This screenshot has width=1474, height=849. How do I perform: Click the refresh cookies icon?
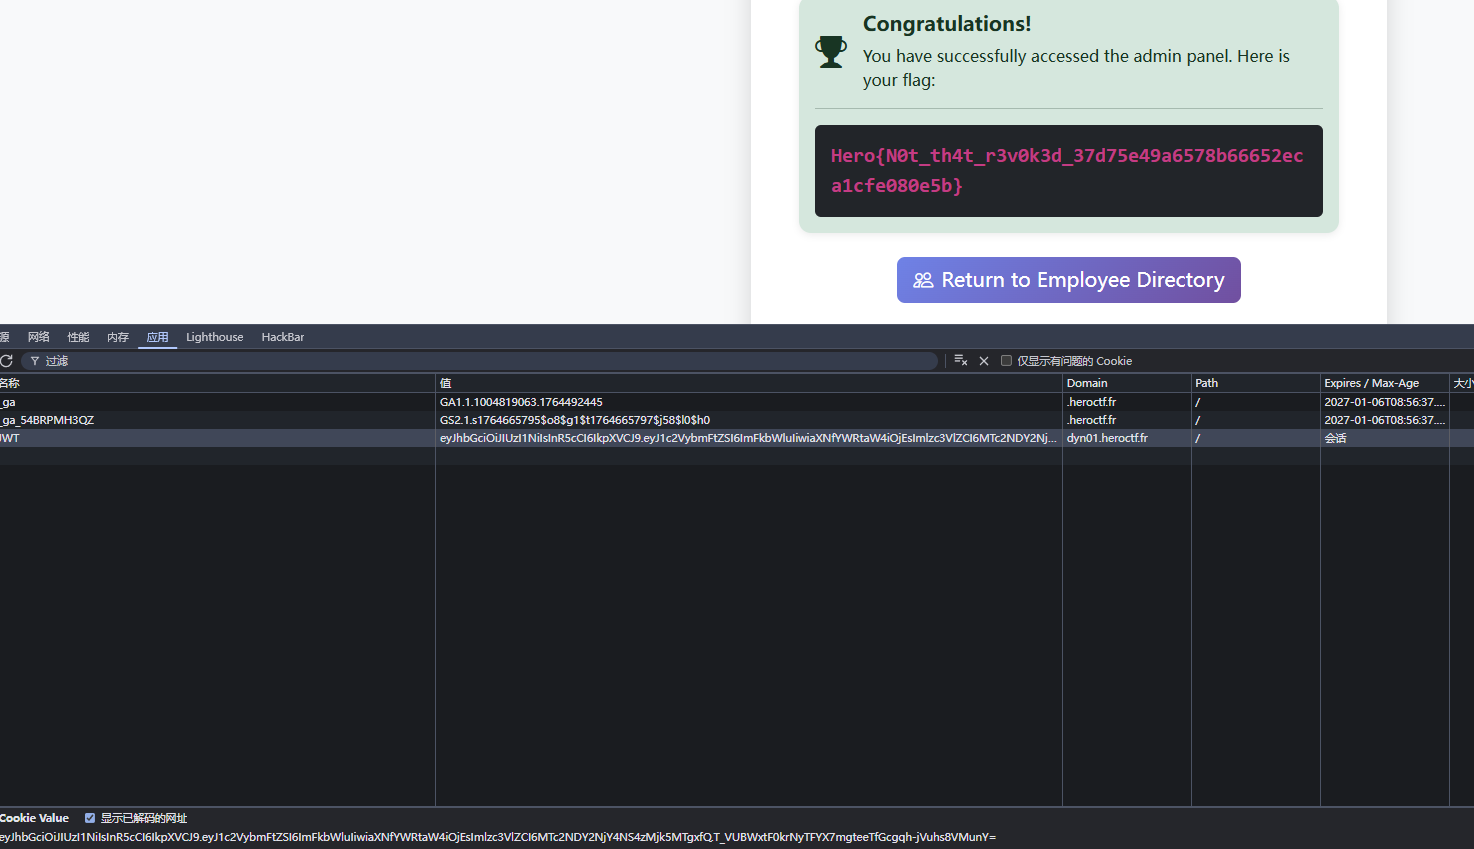tap(6, 361)
